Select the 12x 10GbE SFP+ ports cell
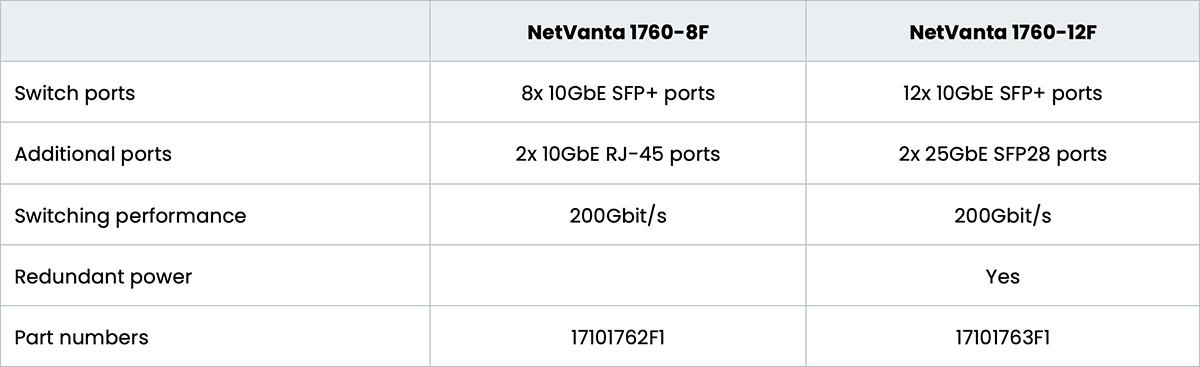This screenshot has width=1200, height=367. click(x=1002, y=93)
